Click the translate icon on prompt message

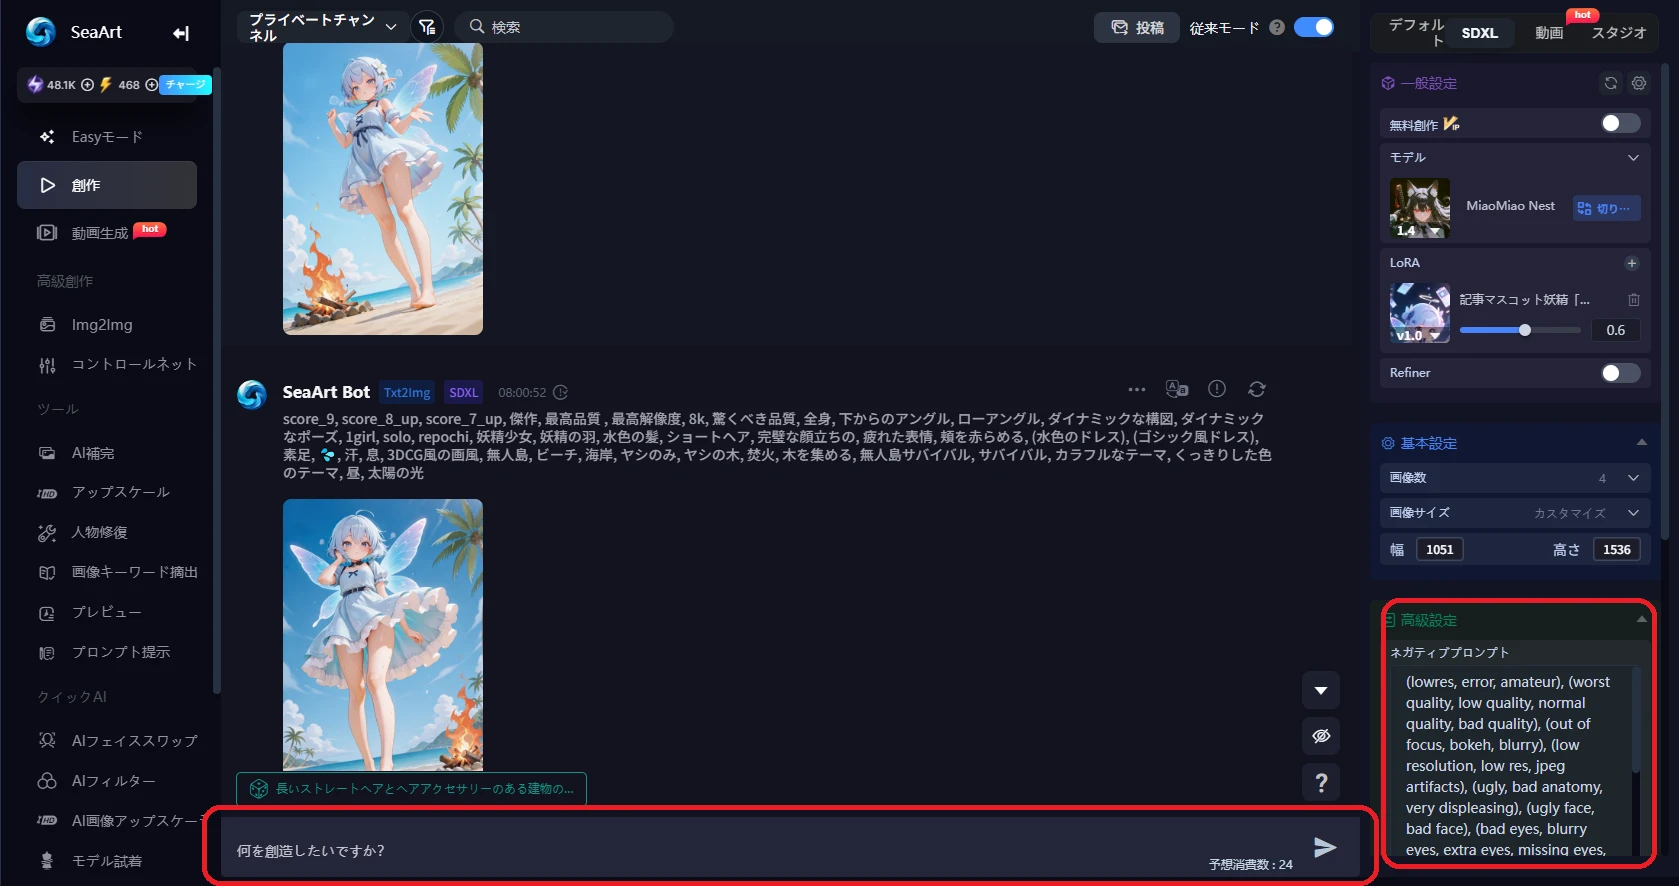point(1176,389)
